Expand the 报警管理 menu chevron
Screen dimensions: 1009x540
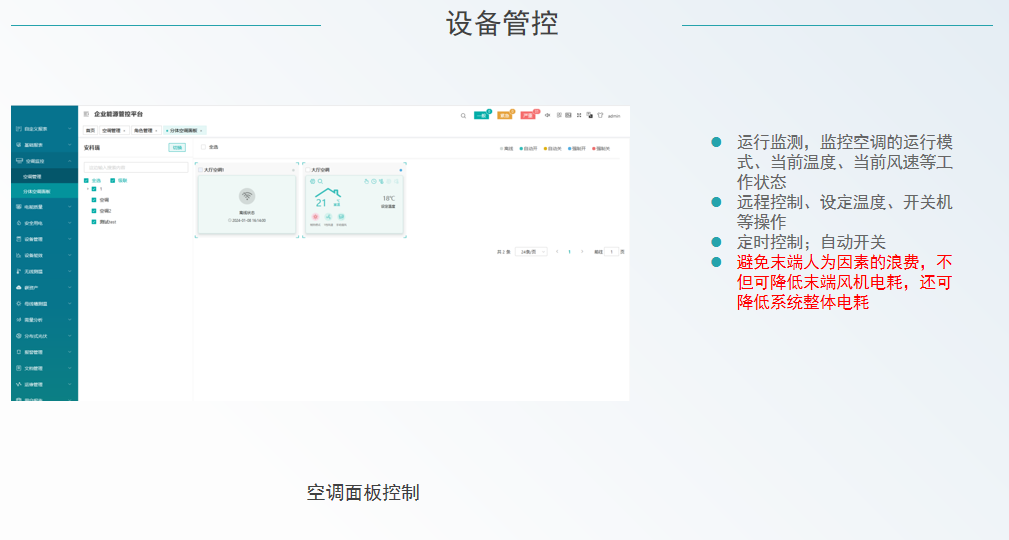point(69,352)
